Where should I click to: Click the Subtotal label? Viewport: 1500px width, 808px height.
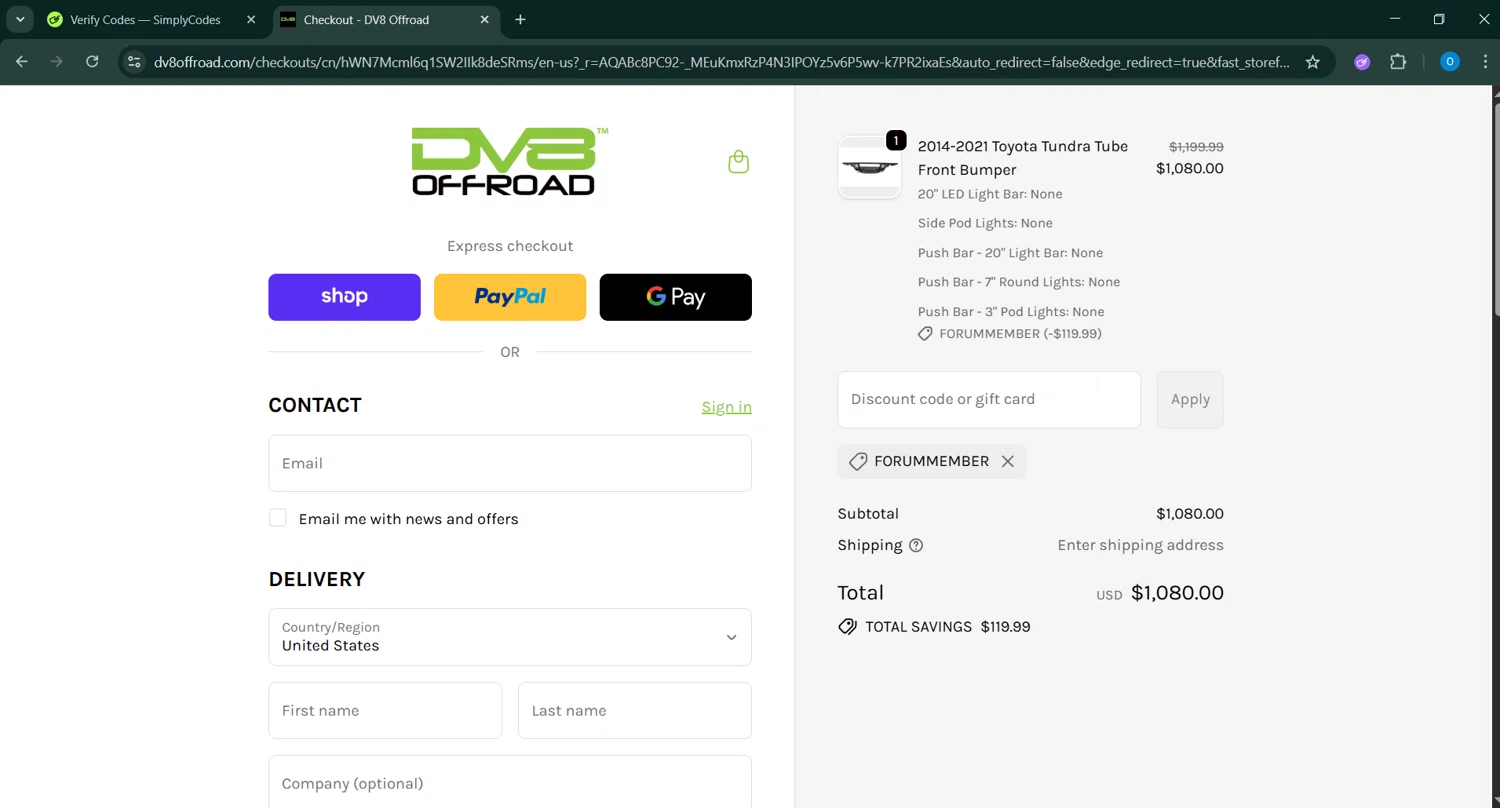pyautogui.click(x=868, y=514)
